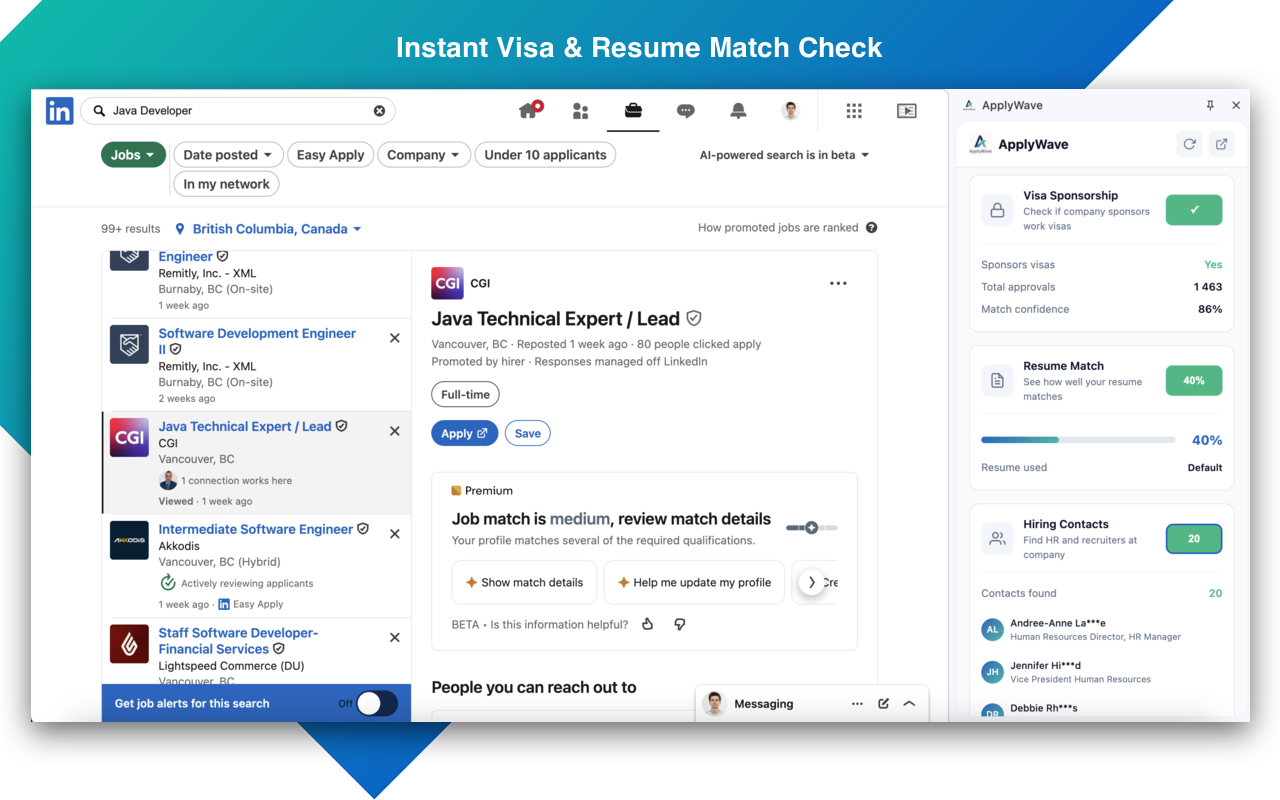This screenshot has height=800, width=1280.
Task: Open the CGI company page link
Action: [x=480, y=284]
